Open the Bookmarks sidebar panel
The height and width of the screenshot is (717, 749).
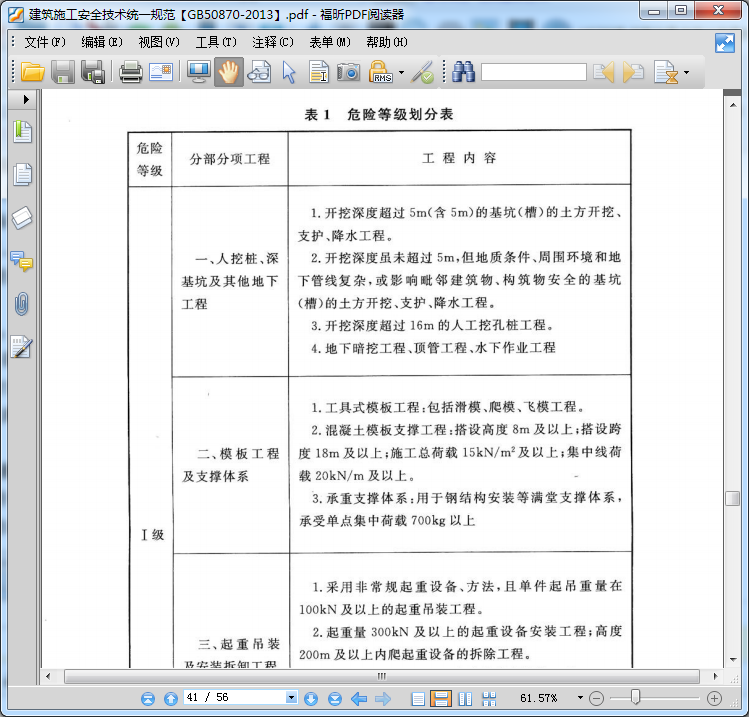tap(22, 132)
